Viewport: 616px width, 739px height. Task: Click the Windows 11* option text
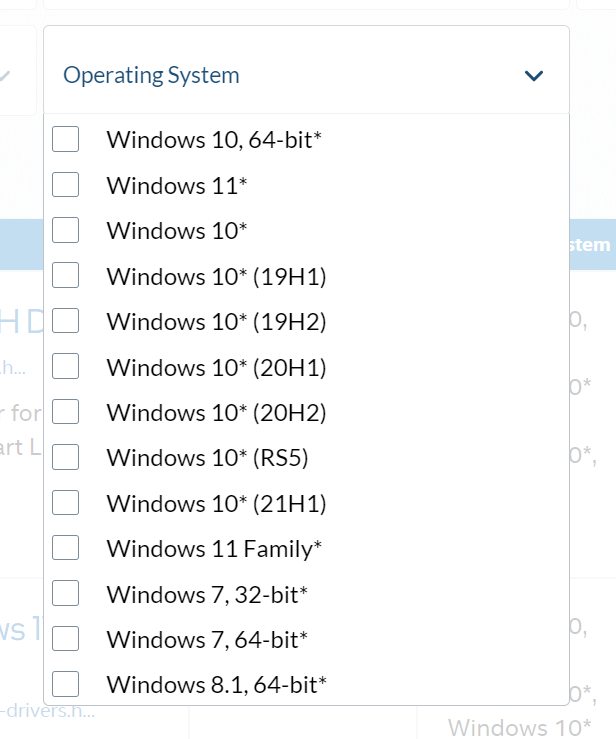click(177, 185)
